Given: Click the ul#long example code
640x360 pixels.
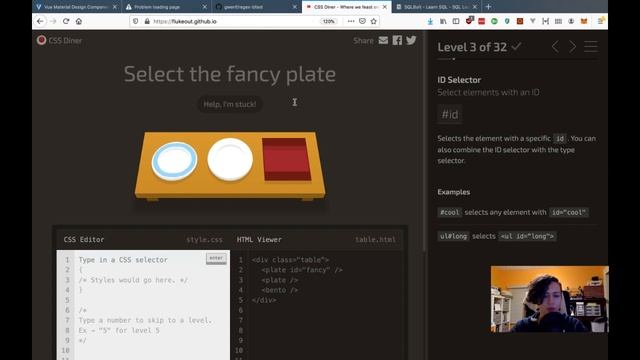Looking at the screenshot, I should (x=453, y=236).
